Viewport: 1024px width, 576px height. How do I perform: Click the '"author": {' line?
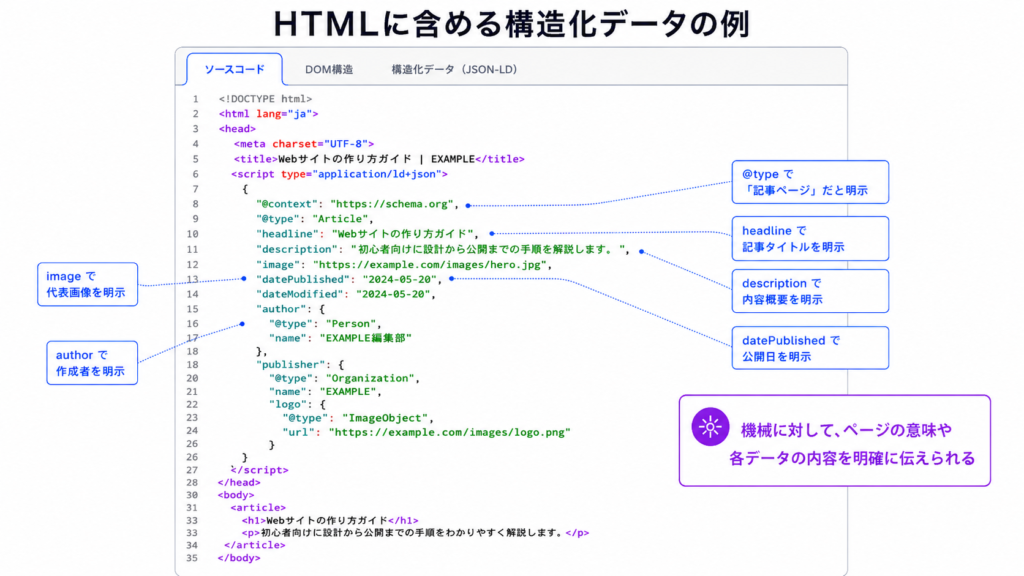click(x=290, y=309)
